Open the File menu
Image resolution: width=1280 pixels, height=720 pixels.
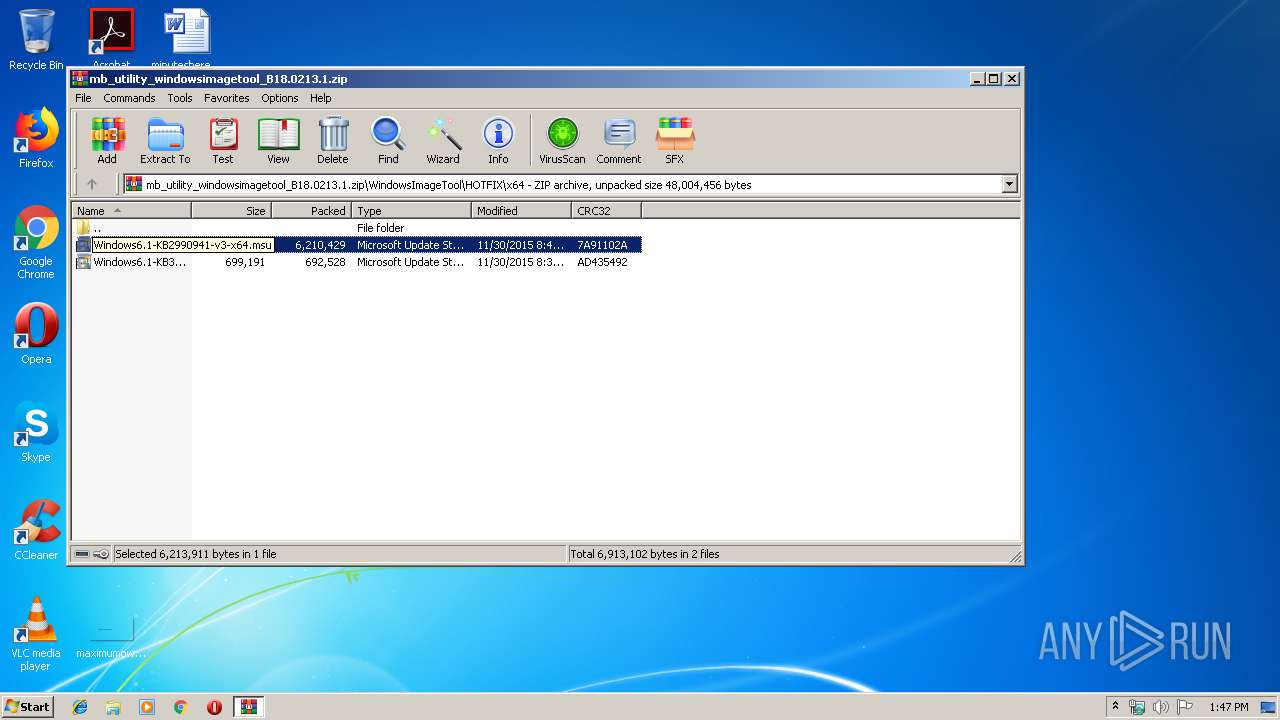click(x=83, y=98)
